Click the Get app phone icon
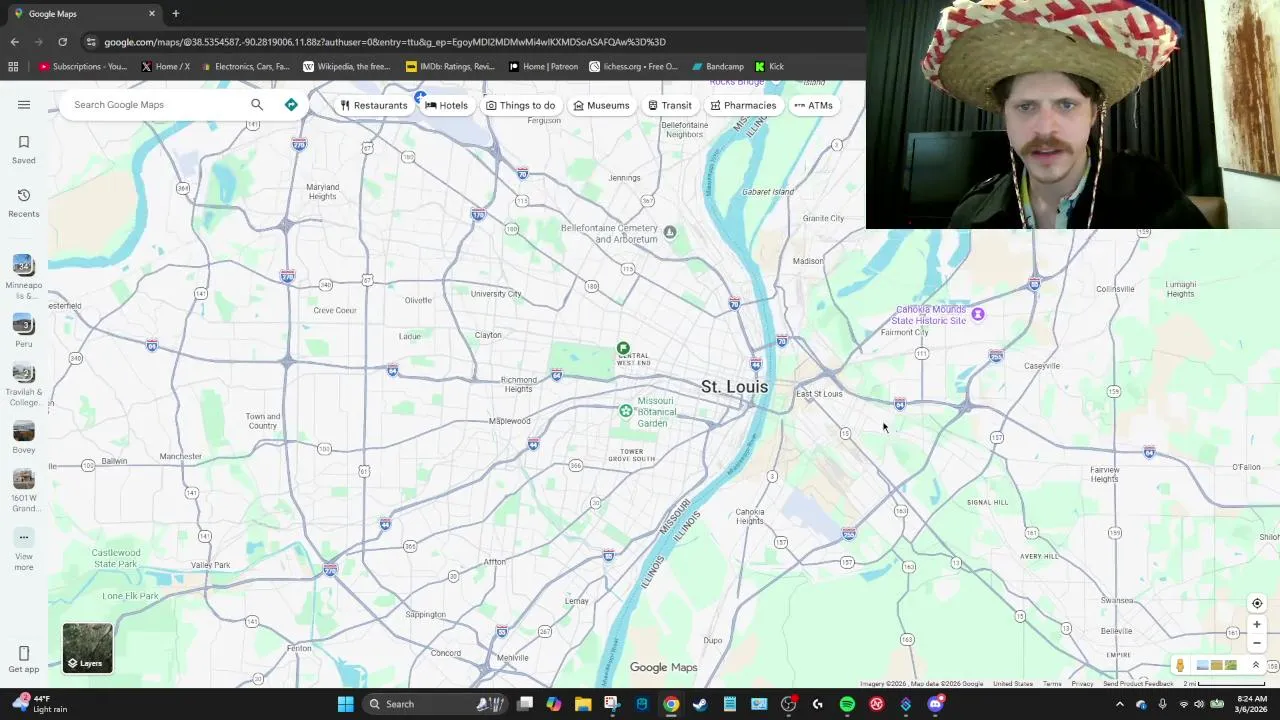Viewport: 1280px width, 720px height. 24,659
